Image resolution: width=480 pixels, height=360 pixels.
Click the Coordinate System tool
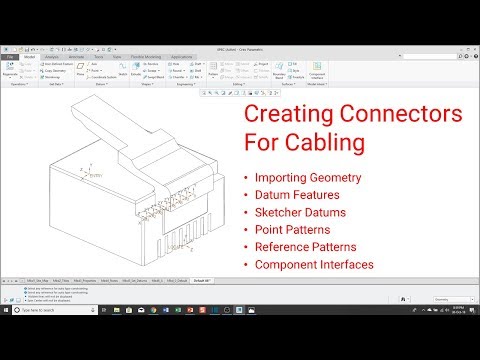point(102,77)
